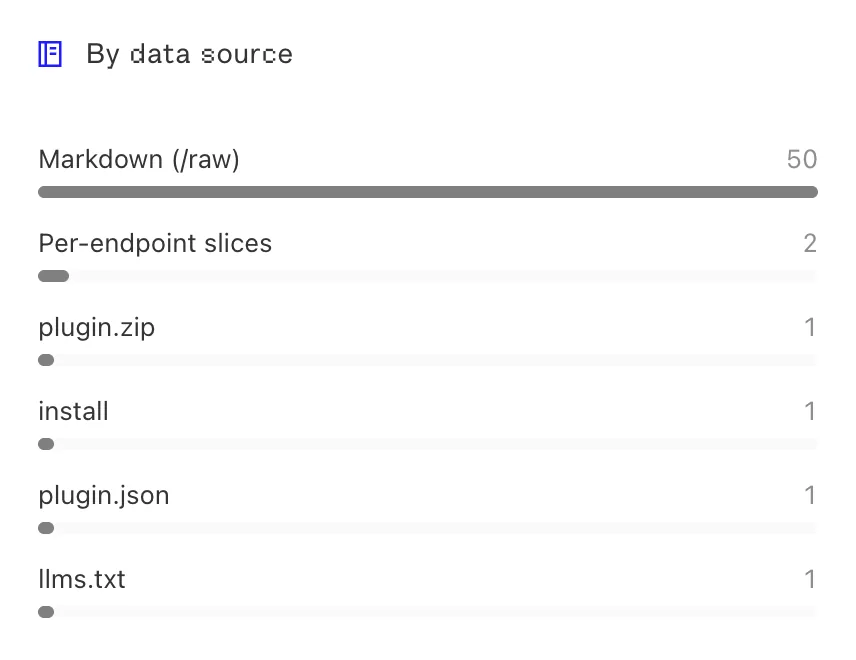Click the llms.txt bar dot
The height and width of the screenshot is (660, 856).
(x=46, y=613)
